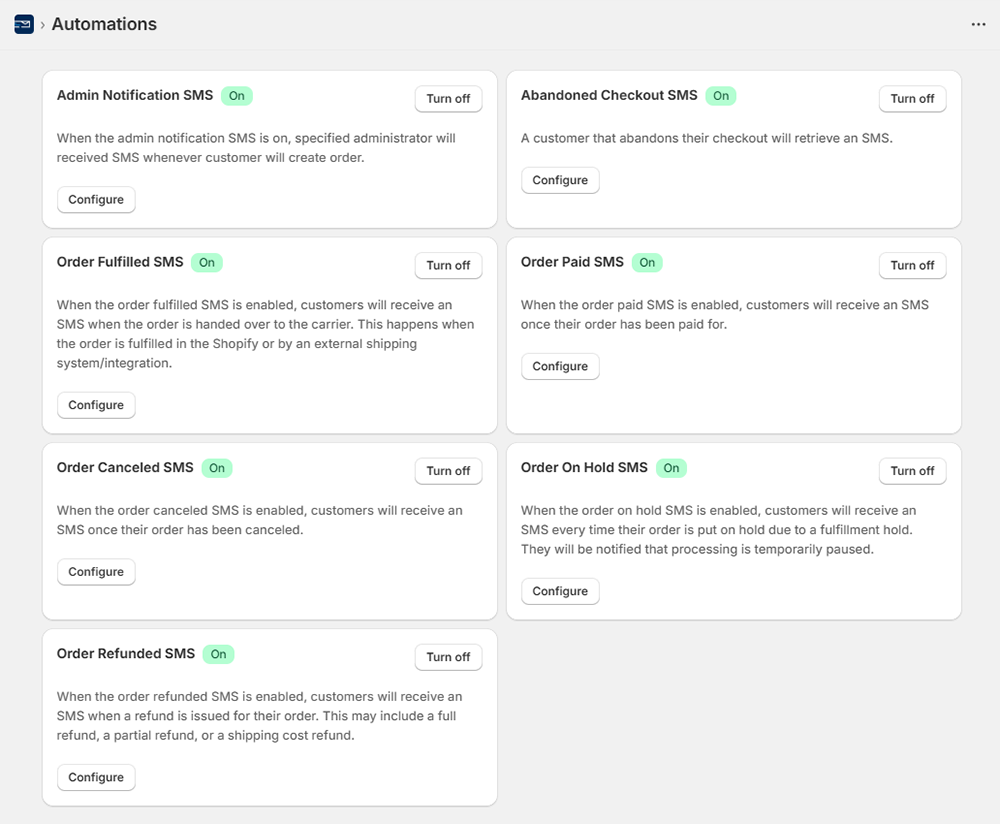Configure the Order Paid SMS

click(560, 366)
